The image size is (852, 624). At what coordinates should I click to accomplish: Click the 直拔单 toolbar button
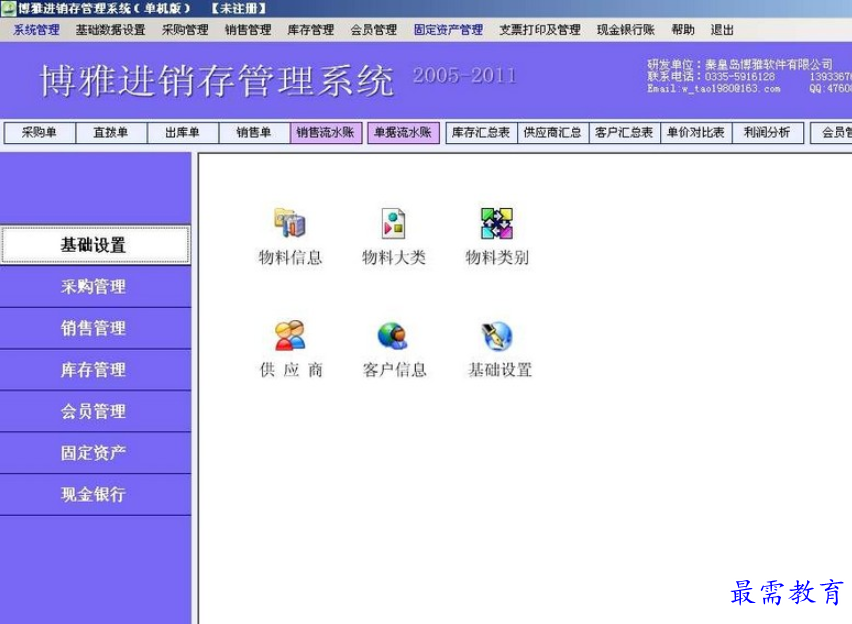pyautogui.click(x=111, y=133)
